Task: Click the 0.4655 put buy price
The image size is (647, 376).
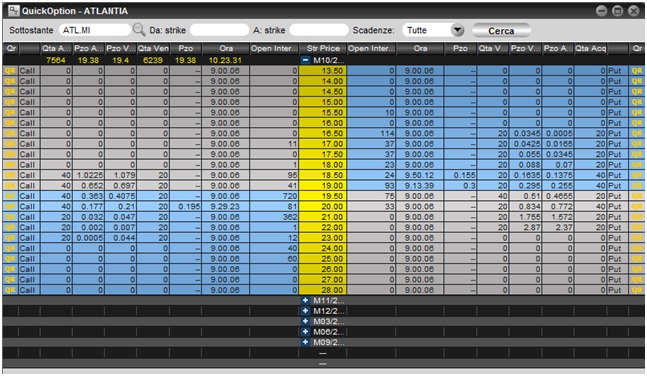Action: [558, 196]
